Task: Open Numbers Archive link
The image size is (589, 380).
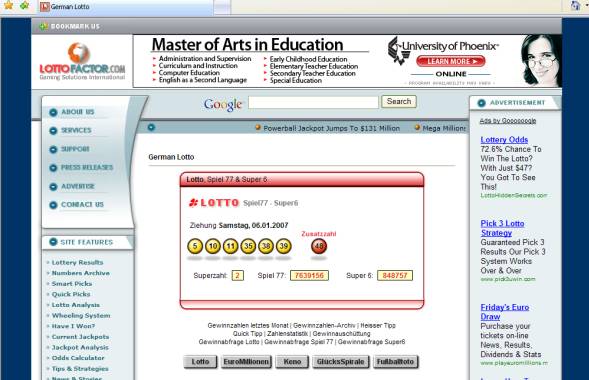Action: pos(81,273)
